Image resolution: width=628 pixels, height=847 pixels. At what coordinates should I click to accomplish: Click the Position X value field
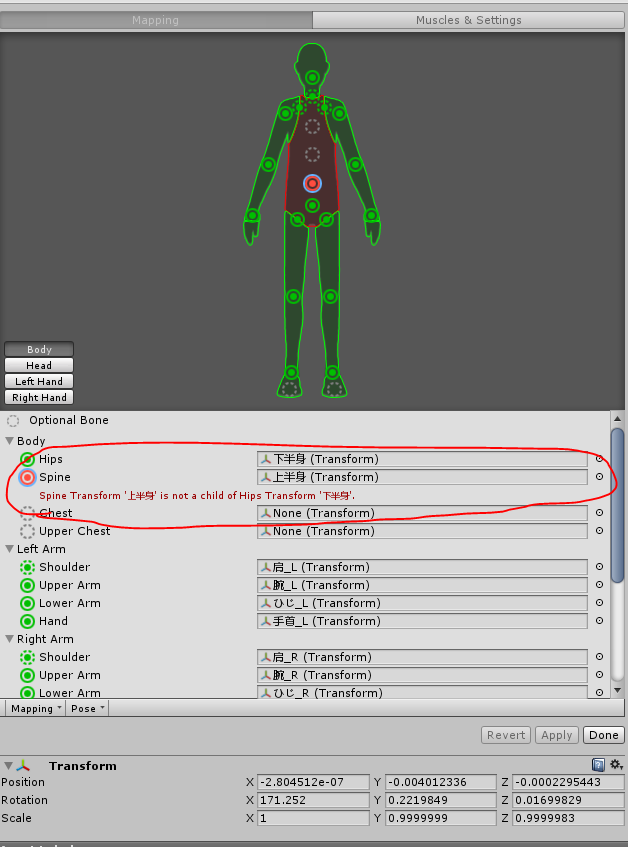313,782
